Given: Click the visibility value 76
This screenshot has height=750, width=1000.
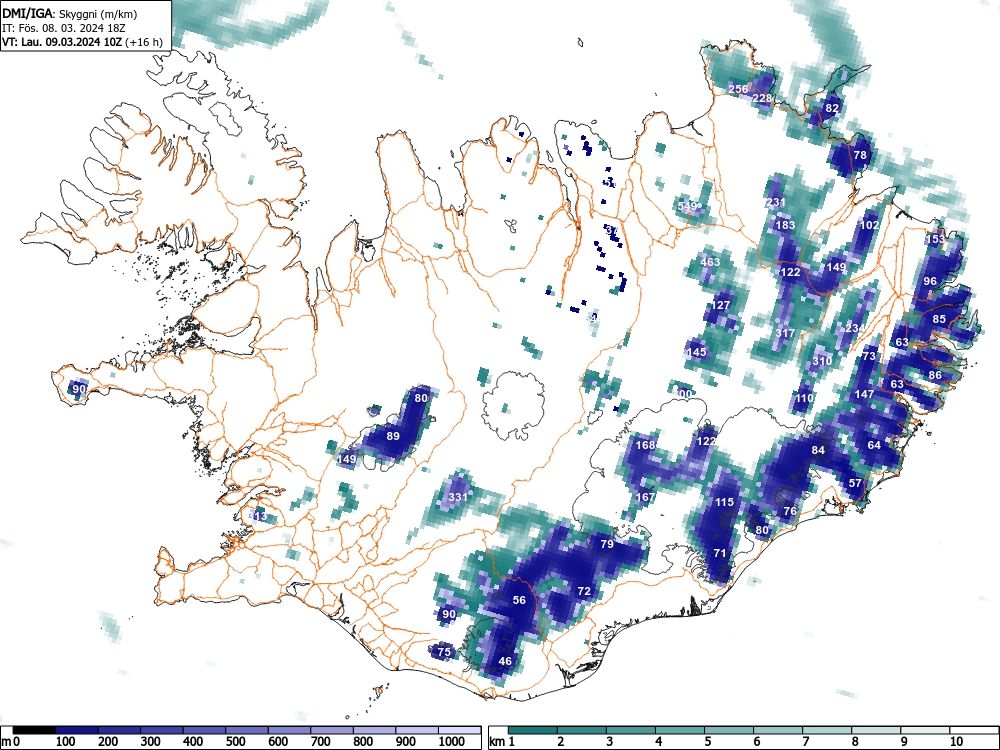Looking at the screenshot, I should pos(790,511).
